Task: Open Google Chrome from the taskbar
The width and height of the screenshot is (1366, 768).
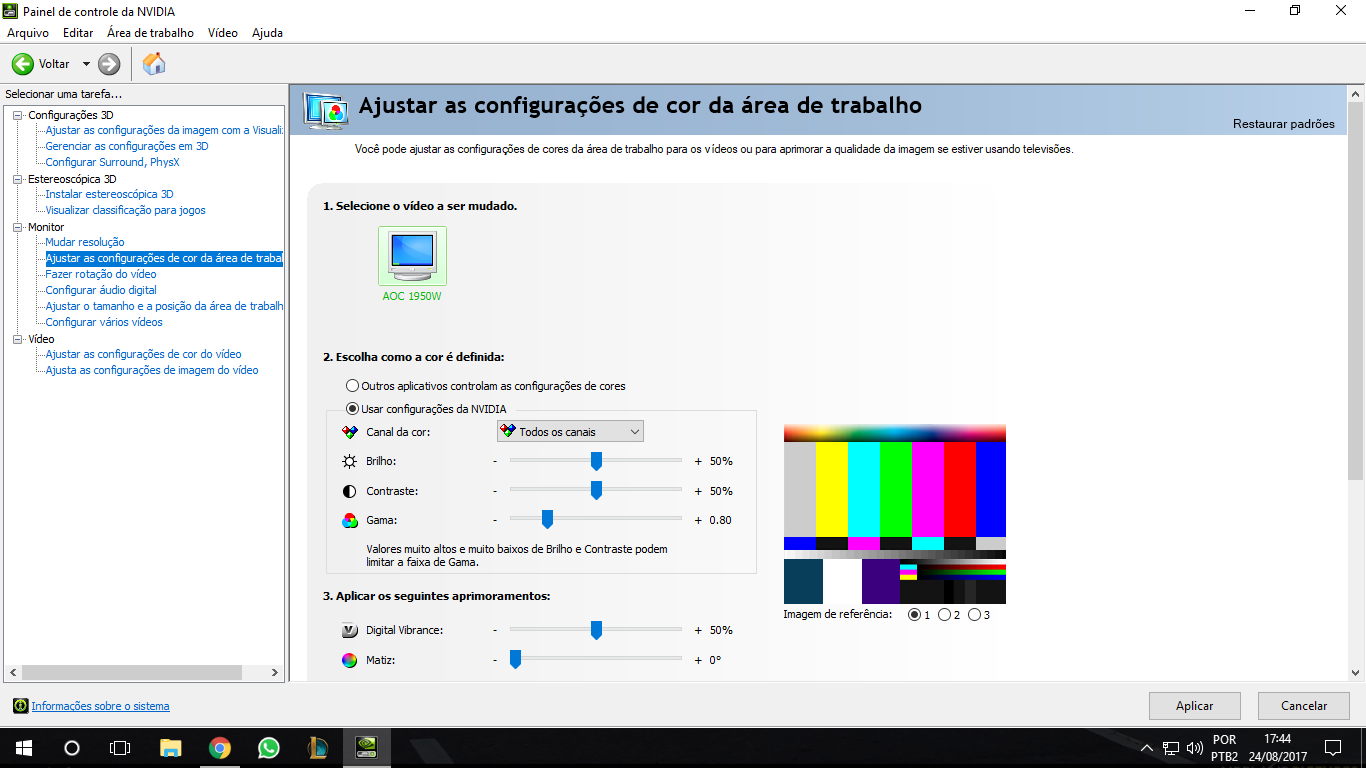Action: click(x=220, y=748)
